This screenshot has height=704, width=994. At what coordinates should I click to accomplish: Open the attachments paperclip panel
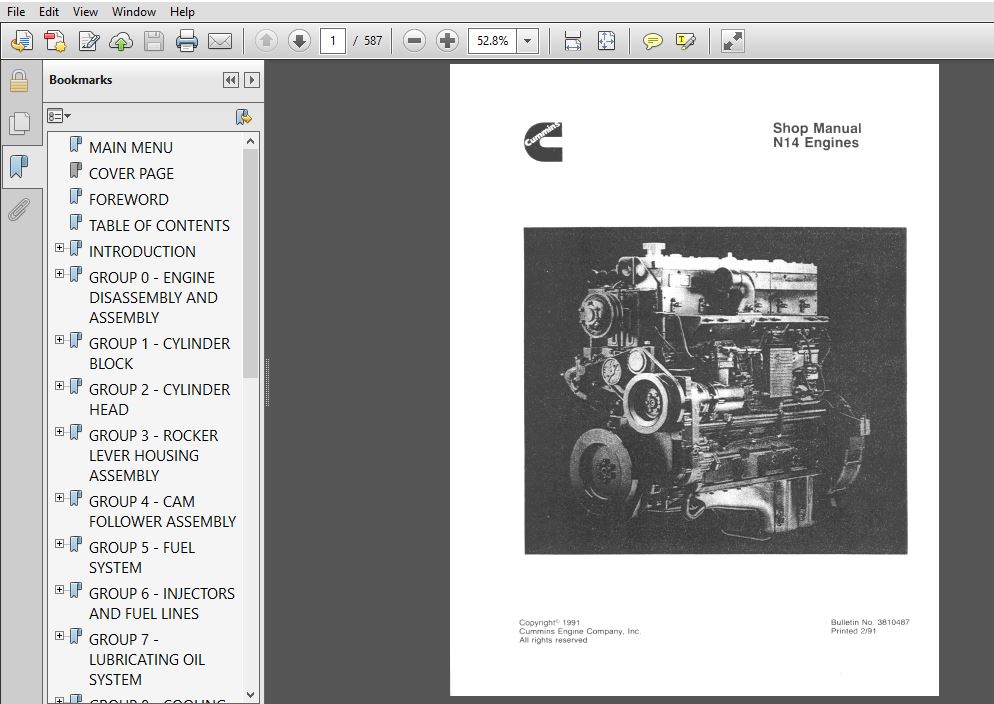point(19,210)
